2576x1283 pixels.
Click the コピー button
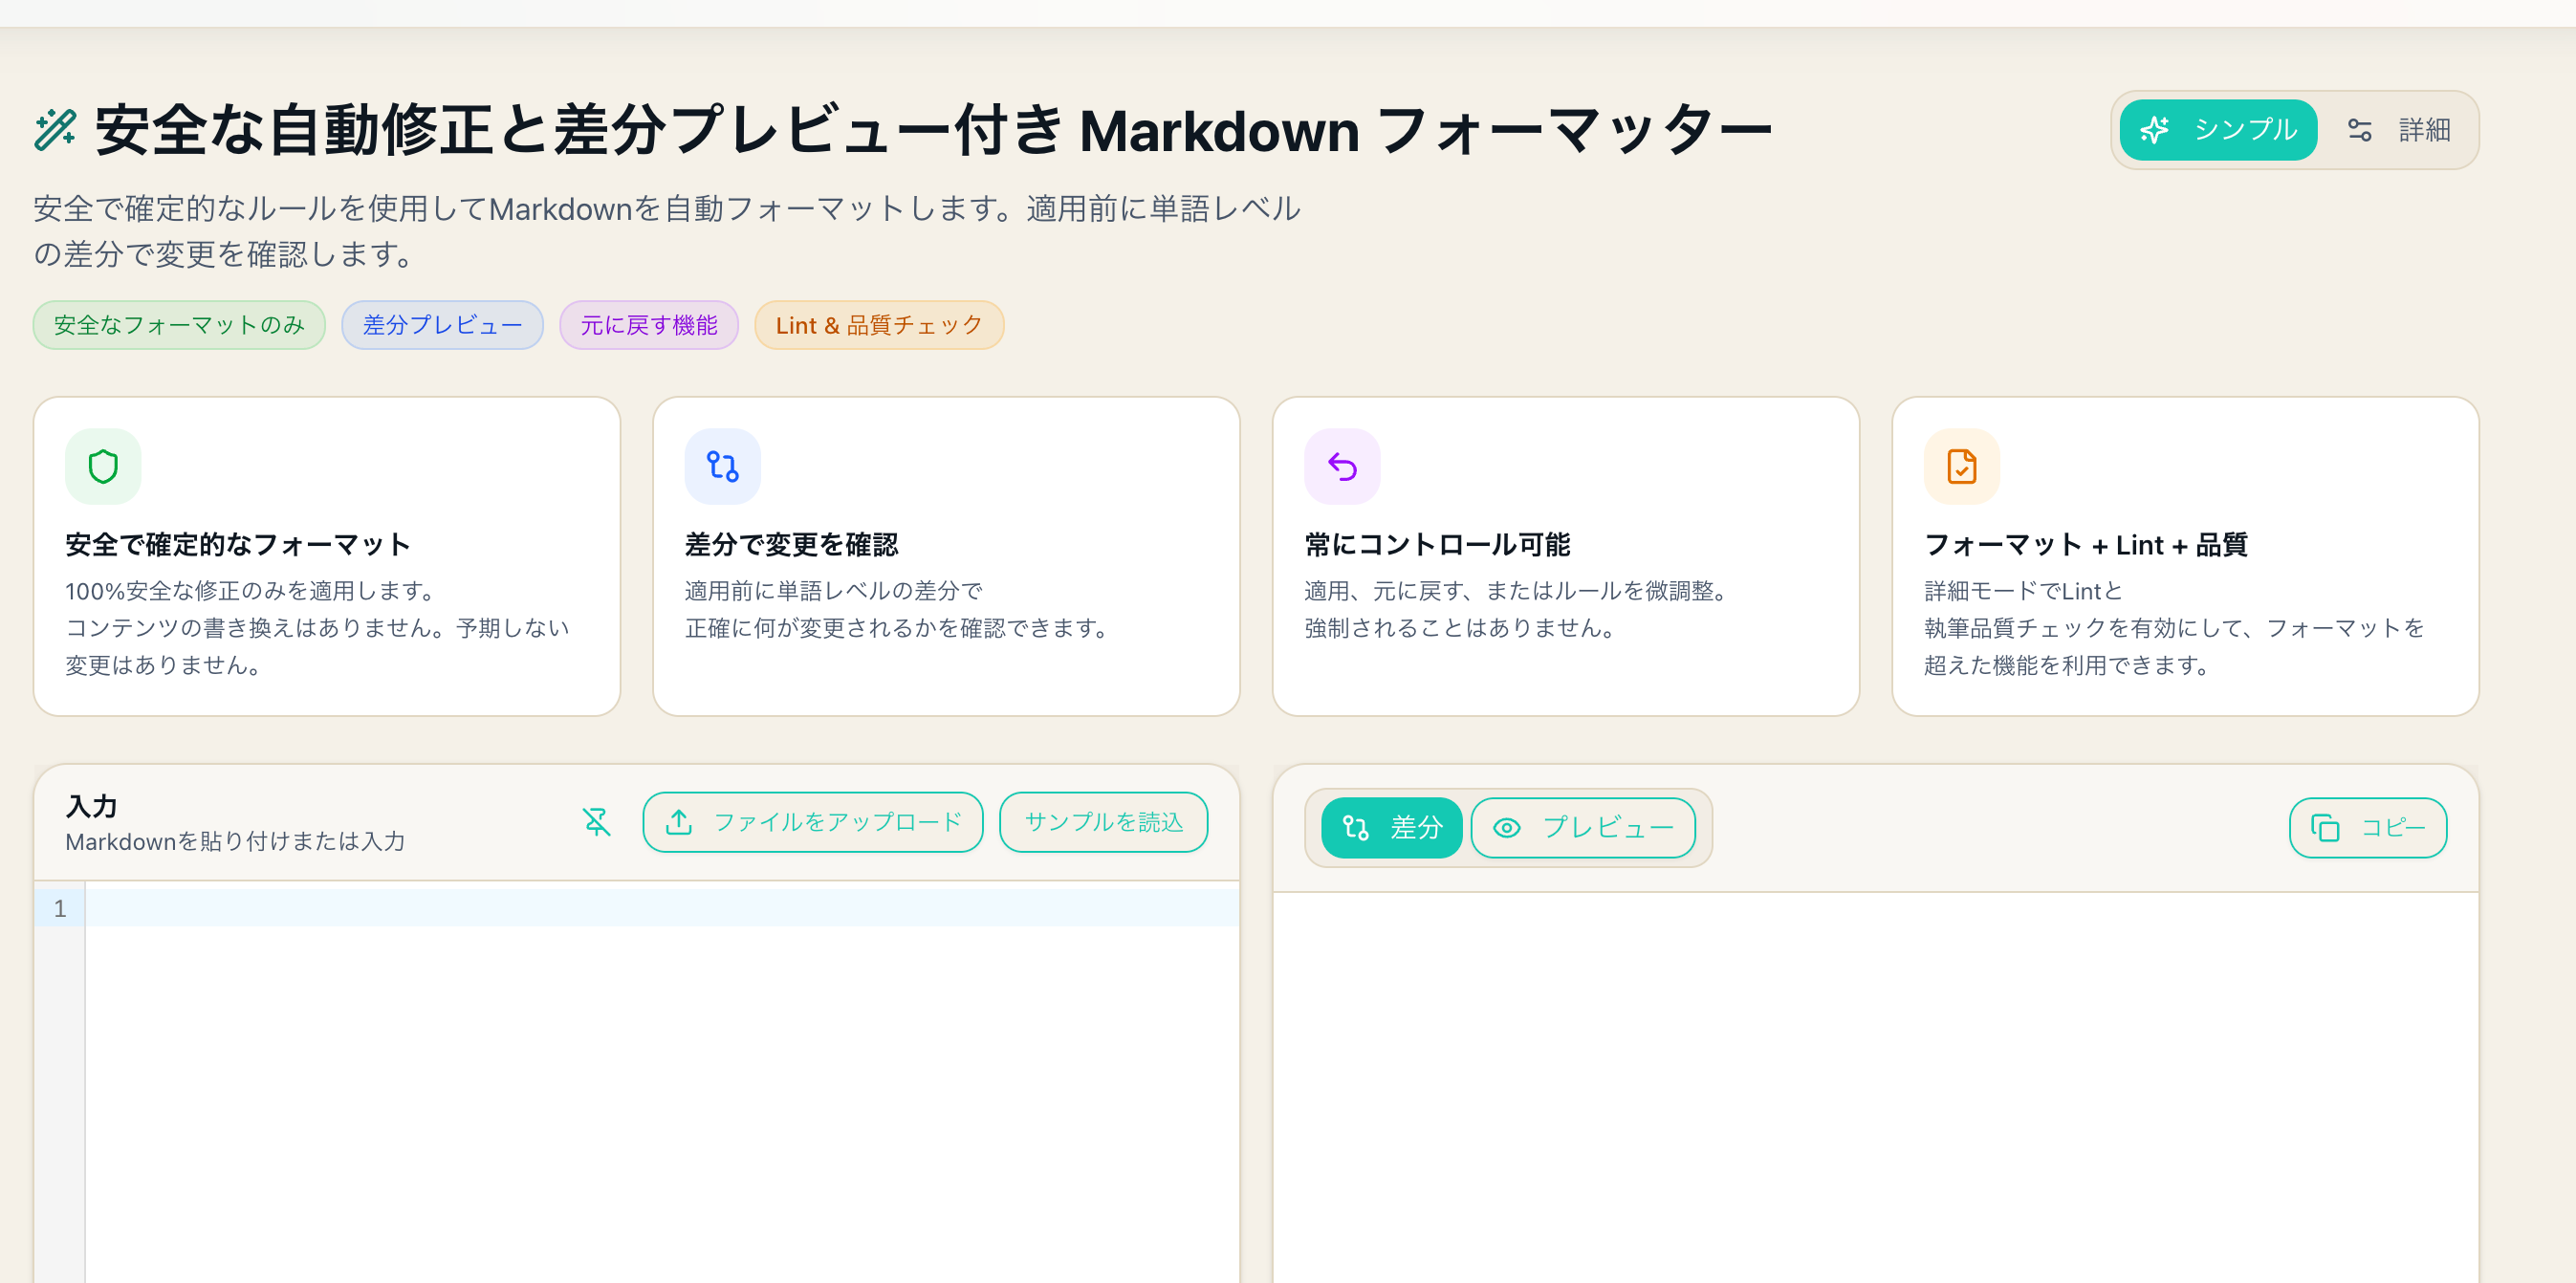[x=2367, y=828]
